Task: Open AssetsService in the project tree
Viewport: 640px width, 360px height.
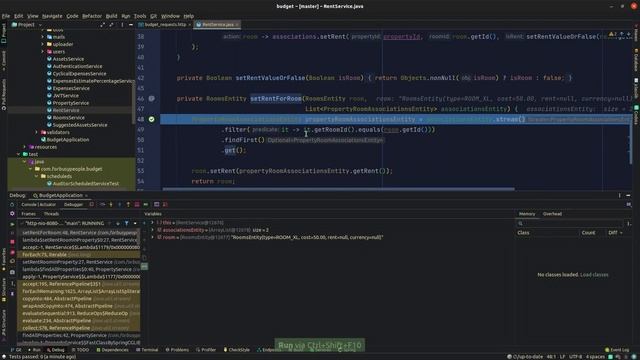Action: coord(68,59)
